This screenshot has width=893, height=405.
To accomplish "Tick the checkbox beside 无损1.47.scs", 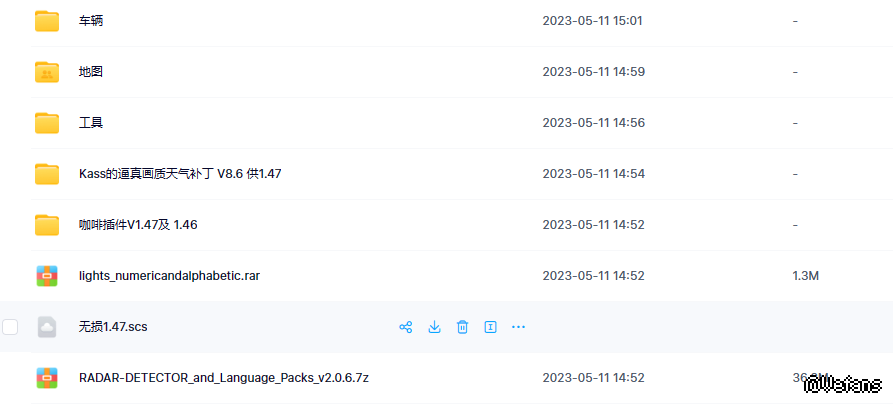I will click(x=10, y=327).
